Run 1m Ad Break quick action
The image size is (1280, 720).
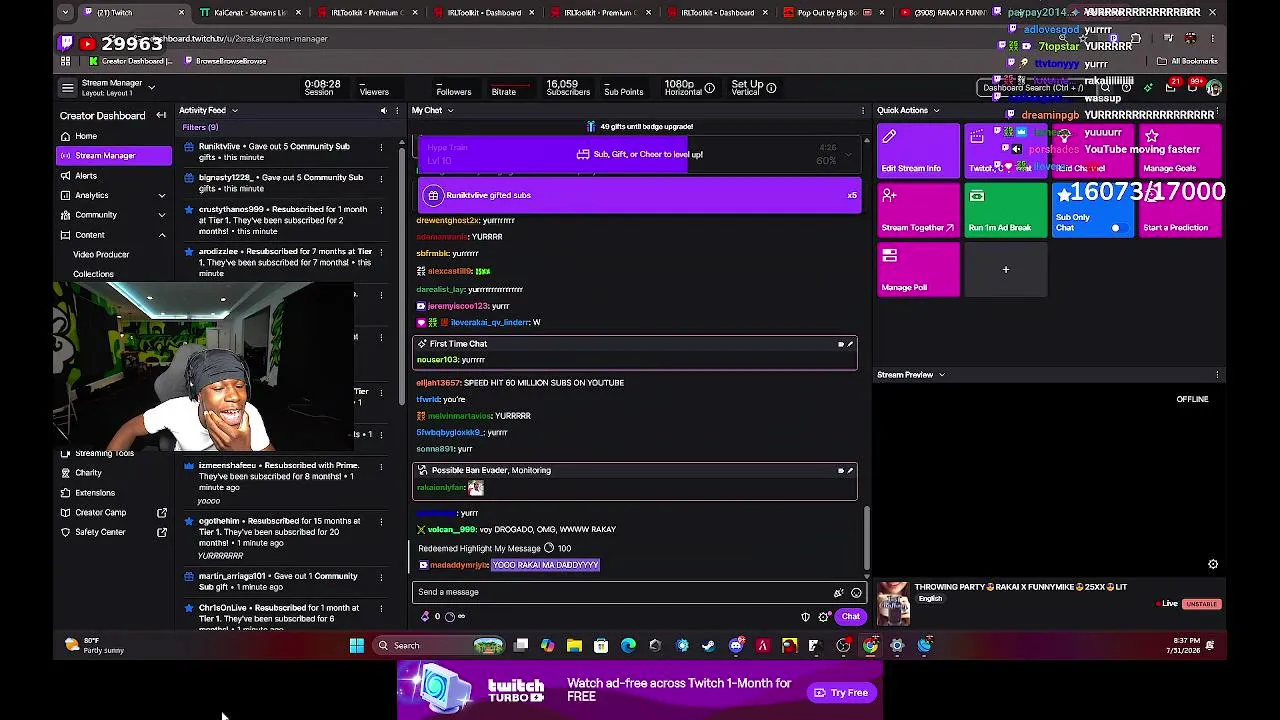1005,209
